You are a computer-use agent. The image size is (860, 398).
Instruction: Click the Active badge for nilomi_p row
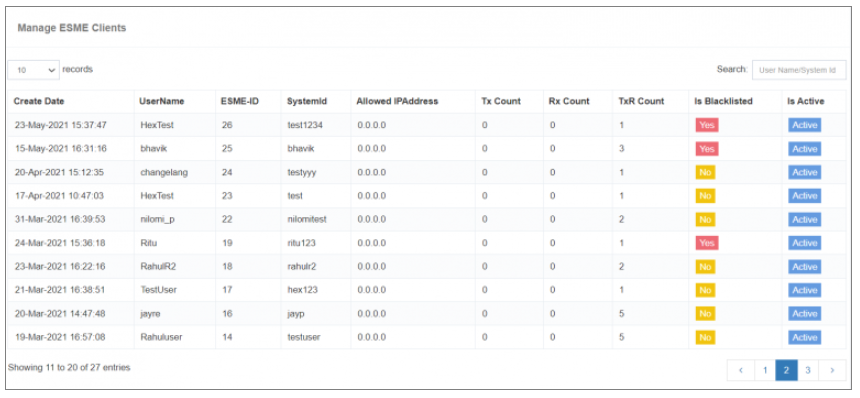click(x=805, y=219)
